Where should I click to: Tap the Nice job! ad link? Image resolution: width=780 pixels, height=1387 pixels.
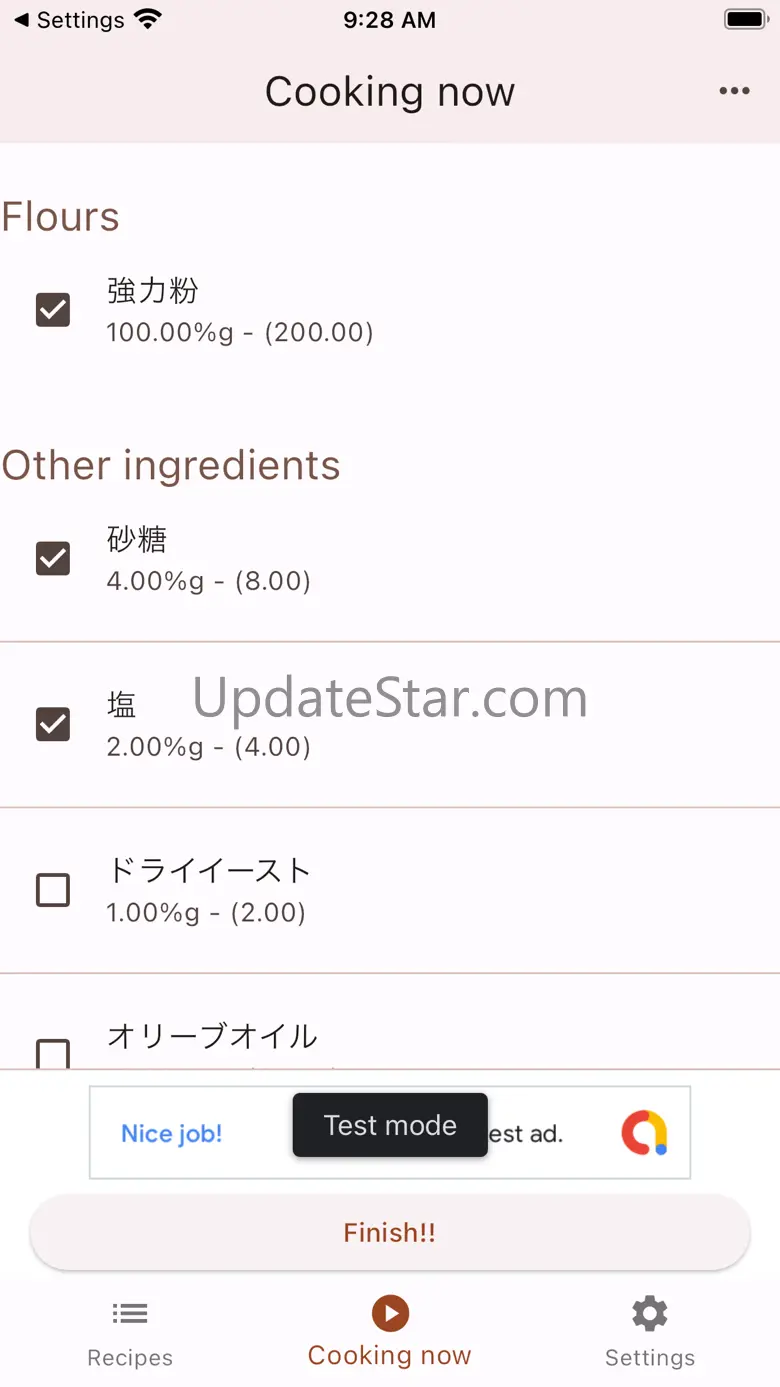(172, 1133)
